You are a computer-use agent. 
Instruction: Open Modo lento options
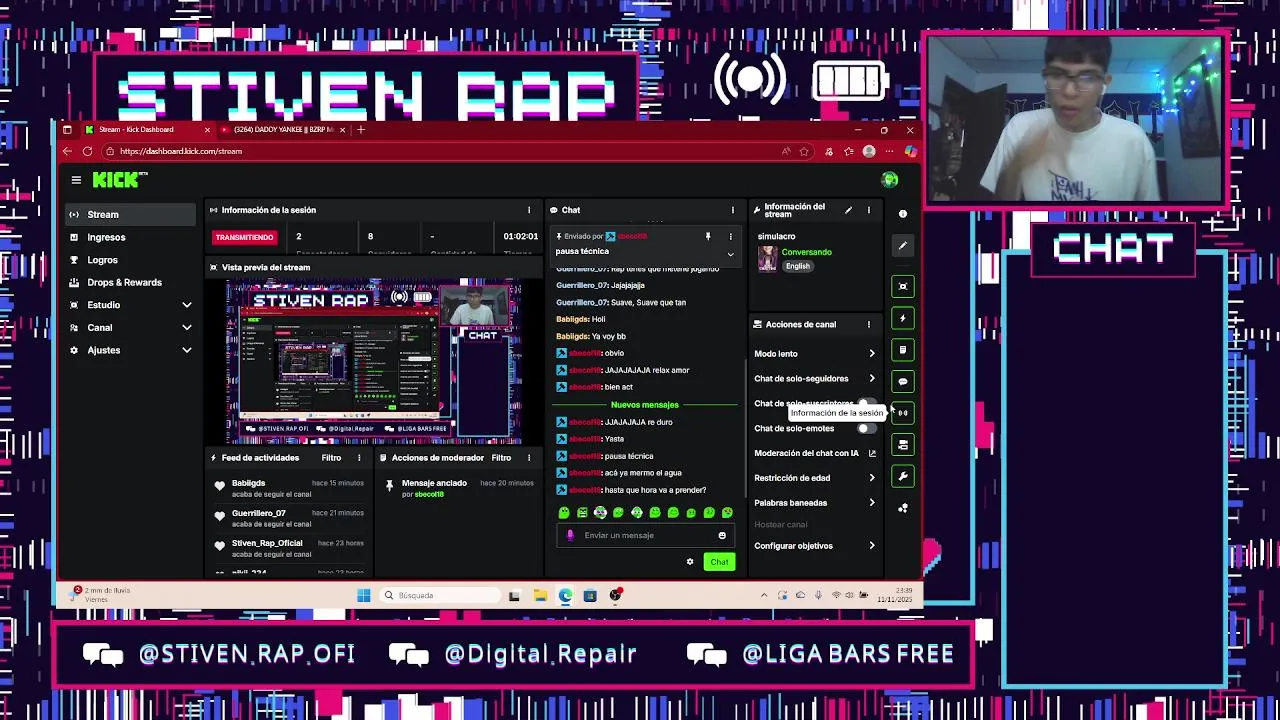(x=815, y=354)
